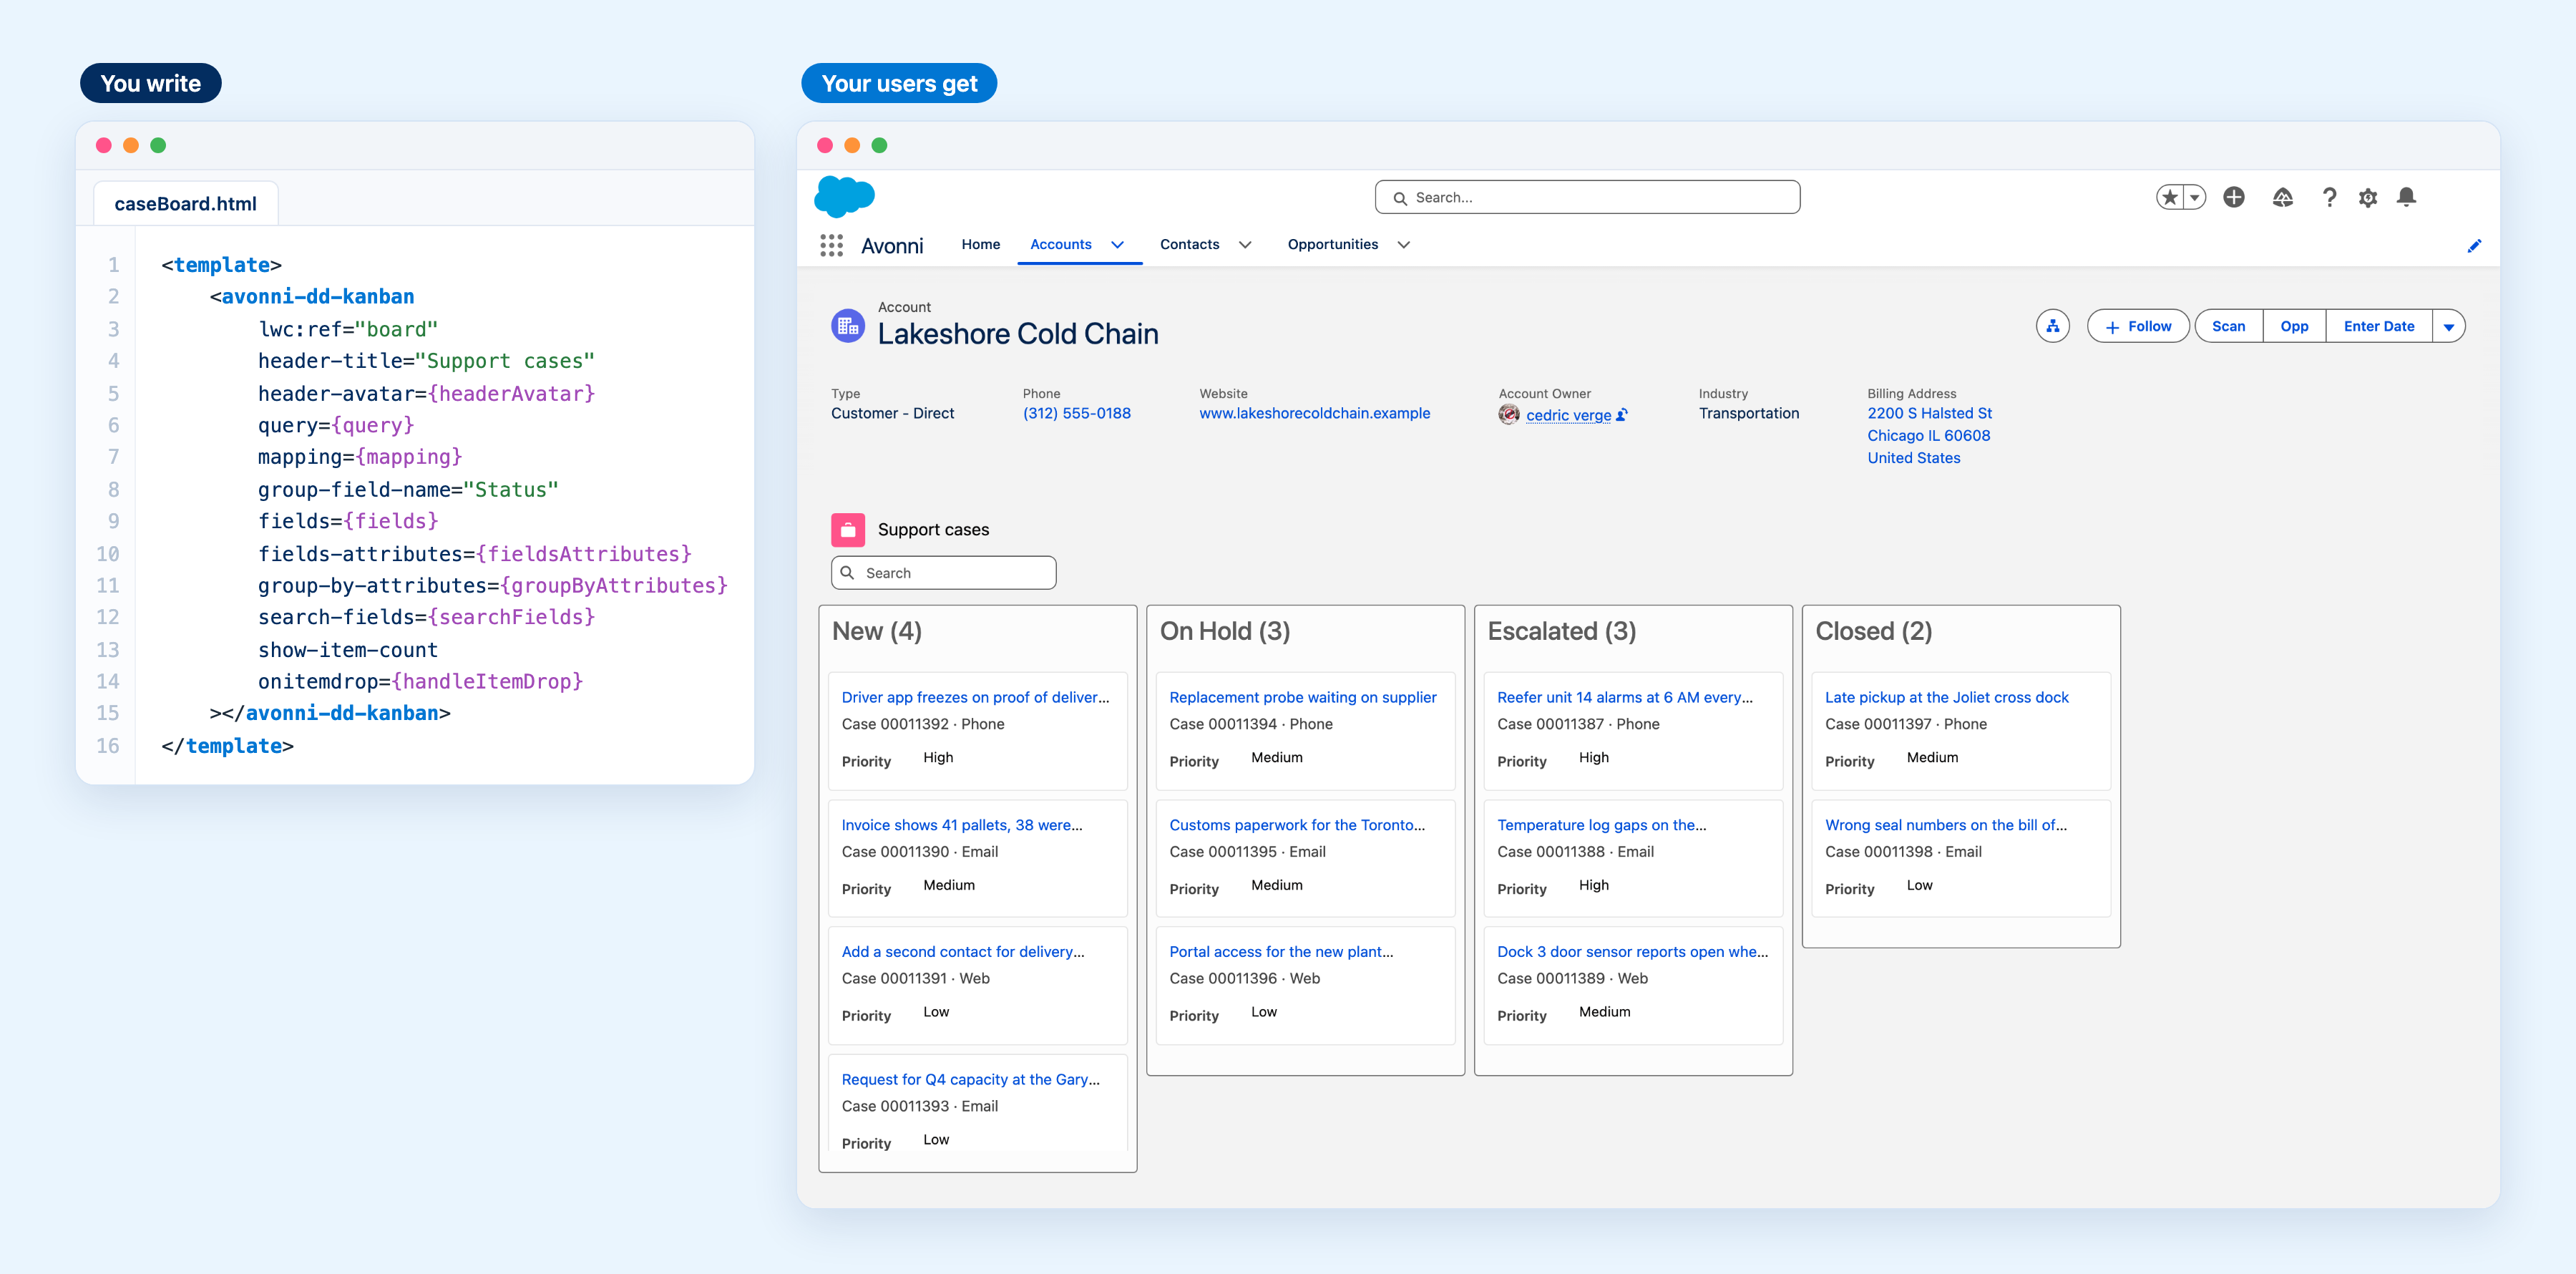
Task: Click the Follow button
Action: pyautogui.click(x=2138, y=327)
